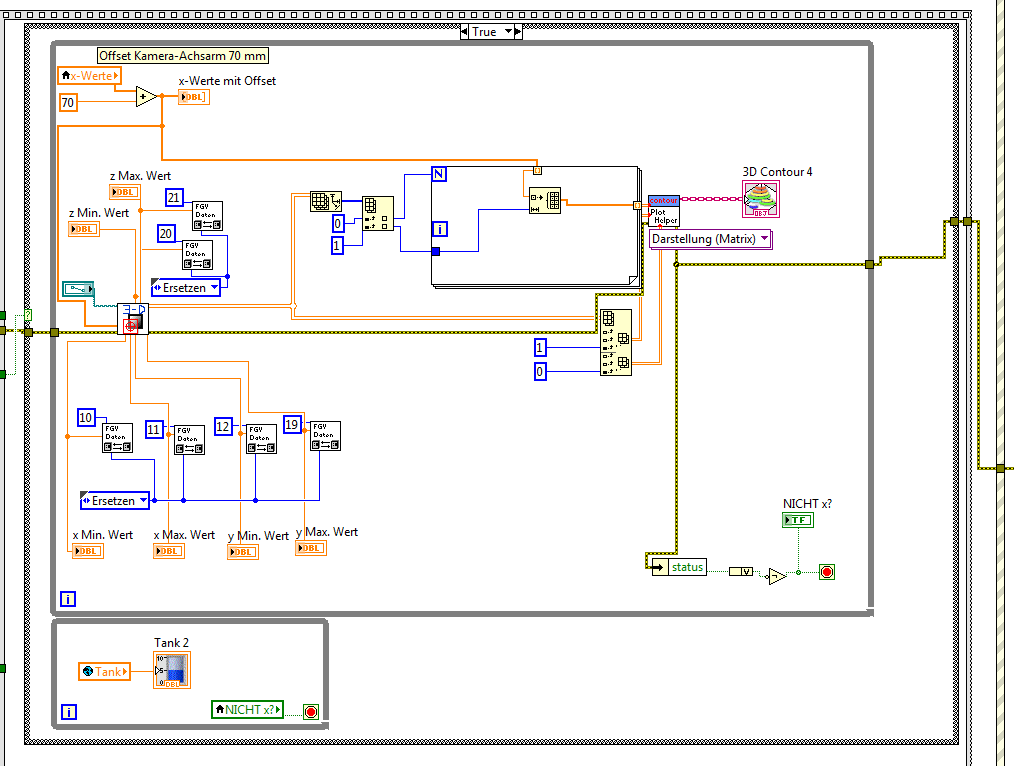Select the Index Array node with constants 1 and 0

[x=616, y=342]
